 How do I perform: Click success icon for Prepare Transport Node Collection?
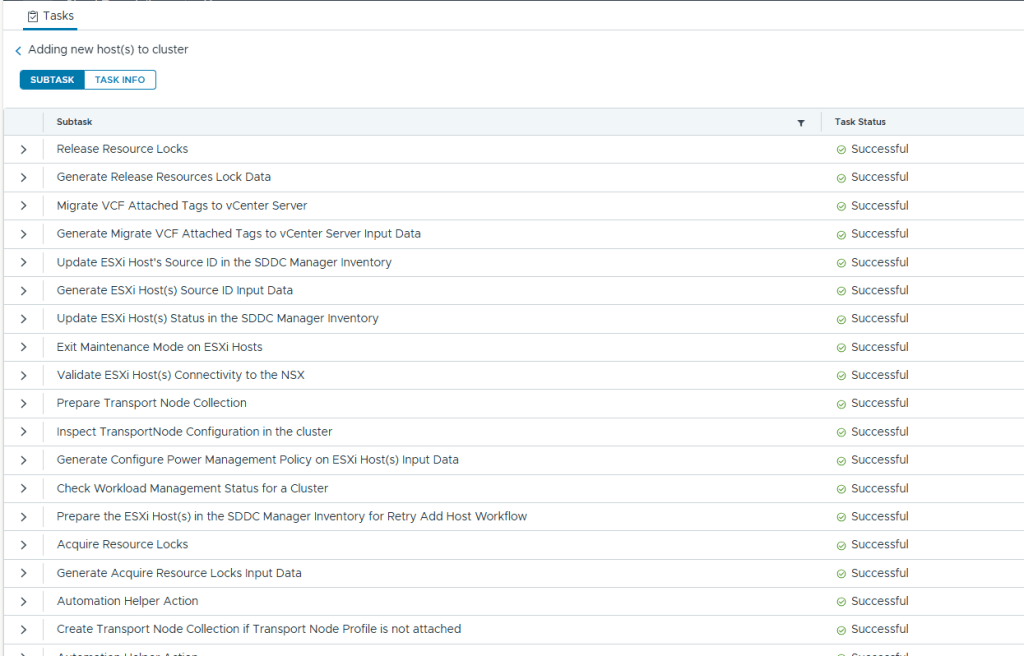pyautogui.click(x=841, y=404)
